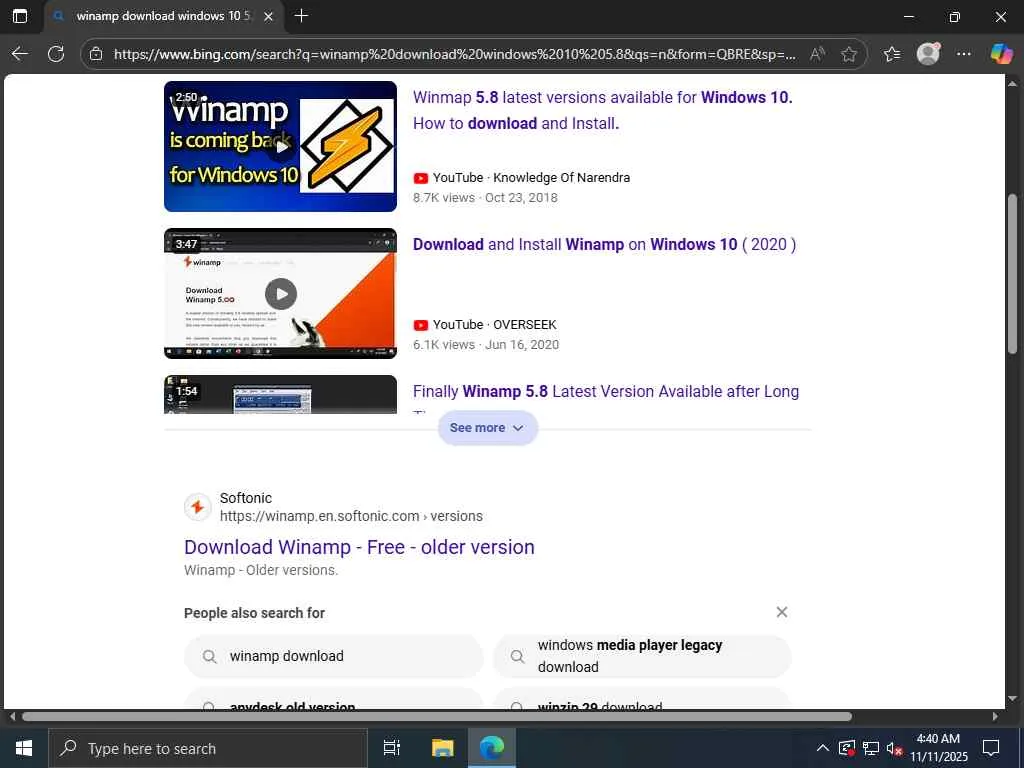Play the 'Winamp is coming back' video thumbnail
1024x768 pixels.
click(280, 146)
